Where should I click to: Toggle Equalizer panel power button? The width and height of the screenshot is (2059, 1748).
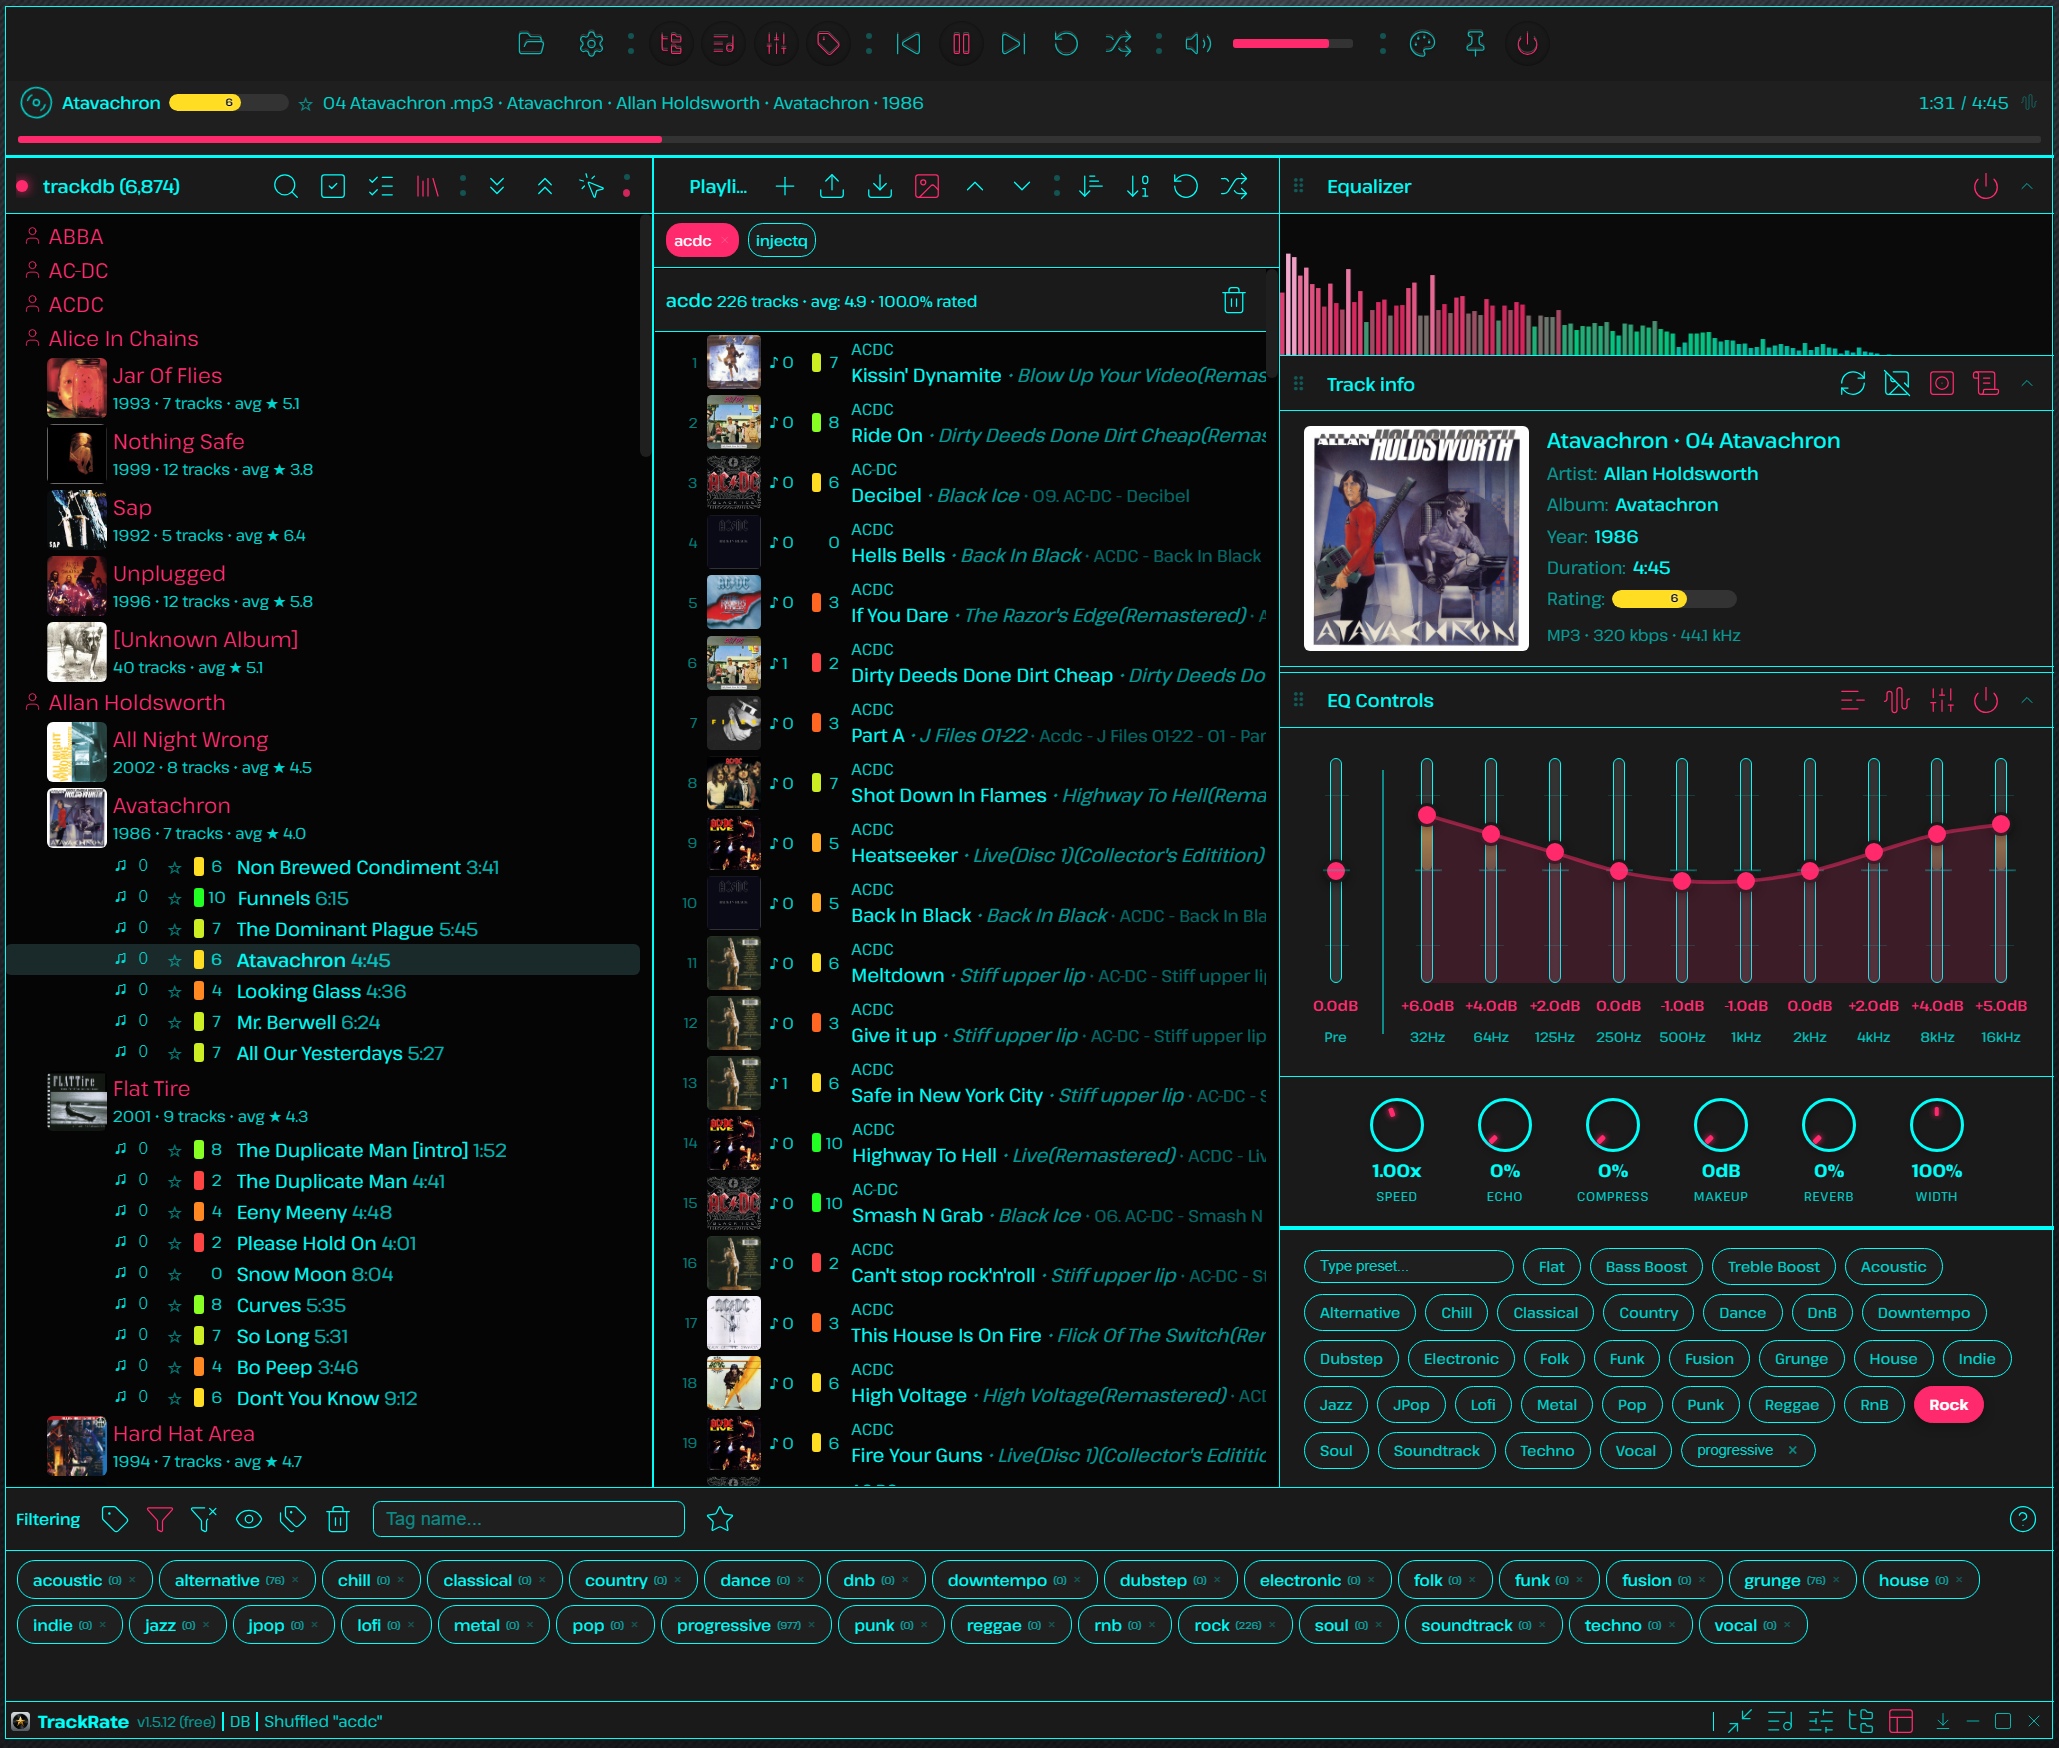point(1986,186)
